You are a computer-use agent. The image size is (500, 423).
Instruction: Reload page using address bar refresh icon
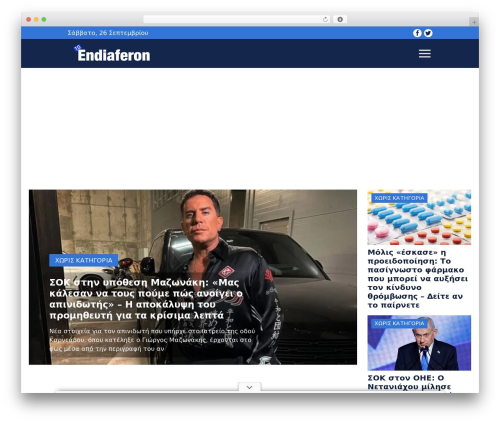[x=325, y=19]
